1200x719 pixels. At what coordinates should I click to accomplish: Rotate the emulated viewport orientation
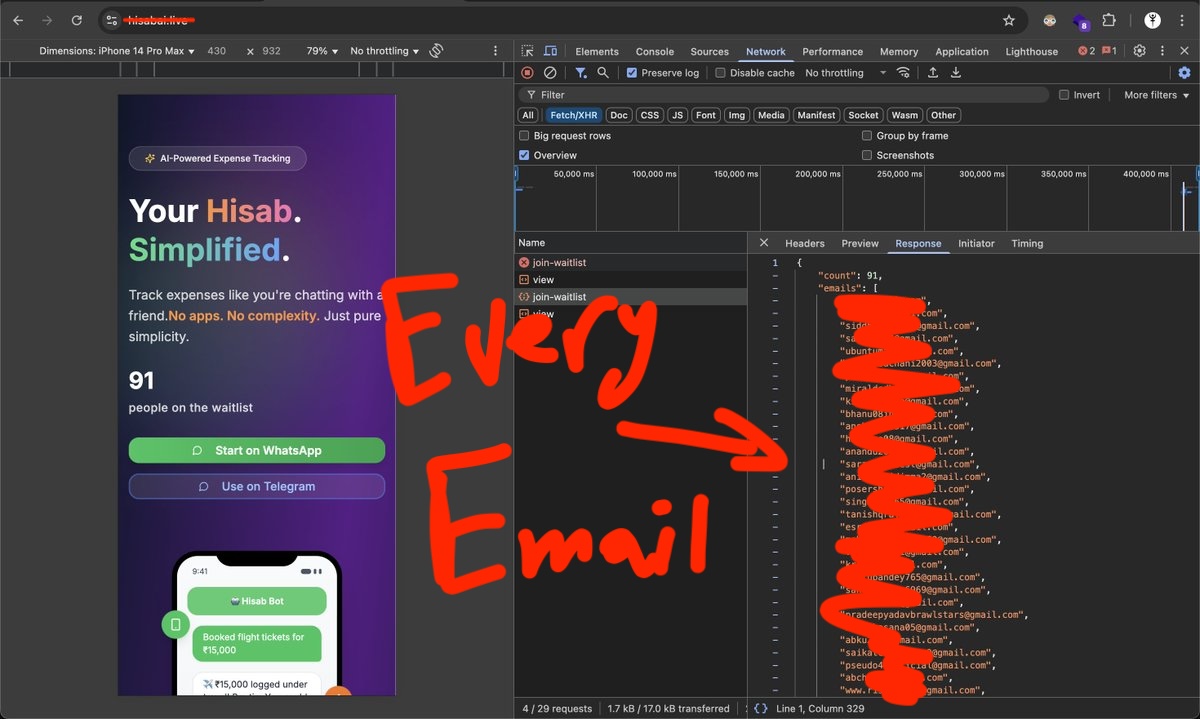[x=436, y=50]
